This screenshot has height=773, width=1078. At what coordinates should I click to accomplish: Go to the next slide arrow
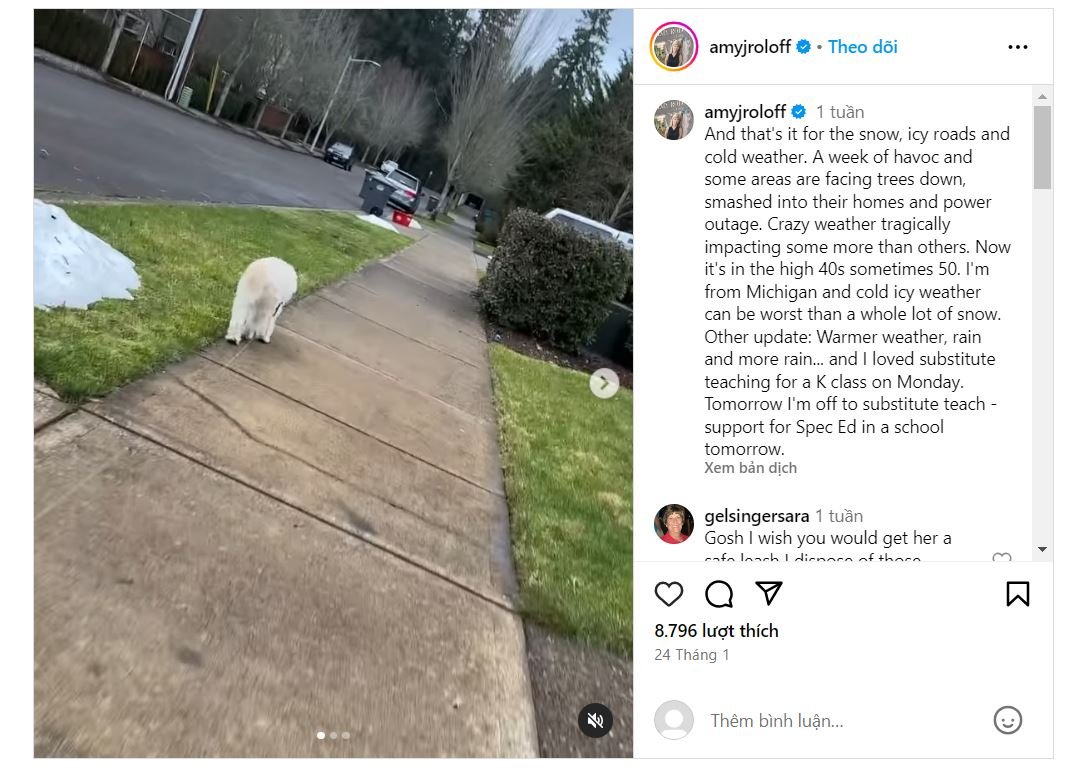click(604, 383)
